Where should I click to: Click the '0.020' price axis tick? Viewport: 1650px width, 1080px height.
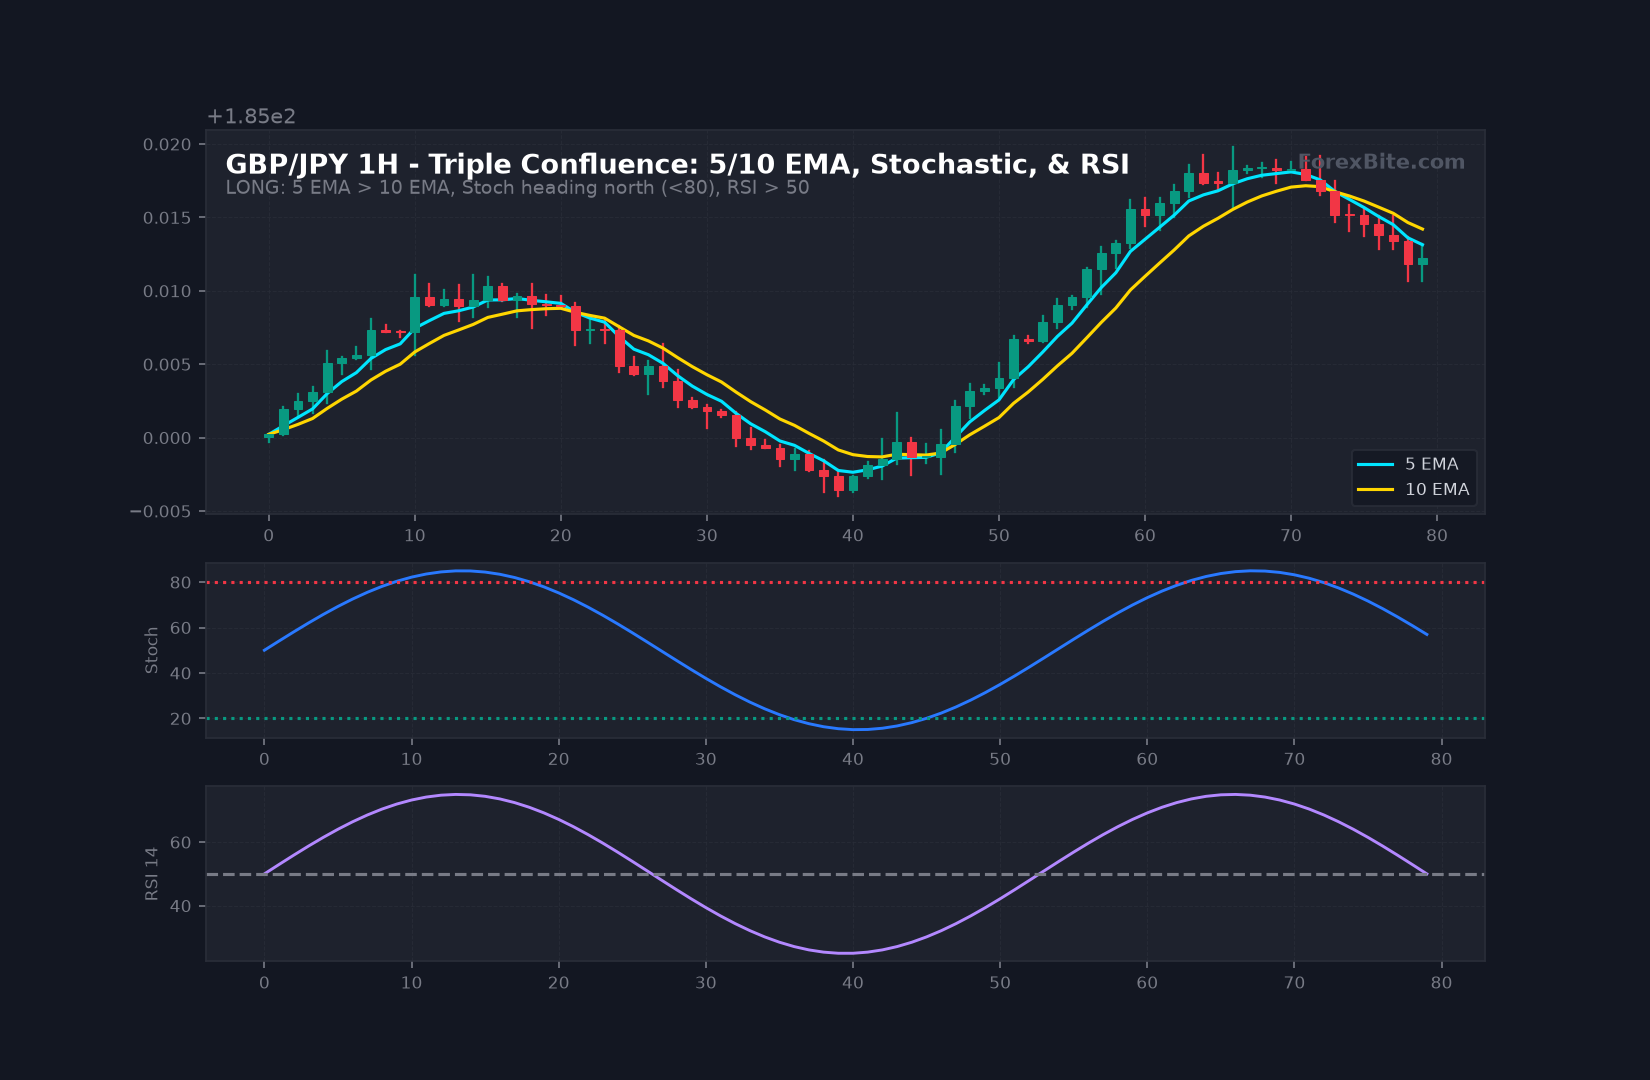[x=167, y=145]
